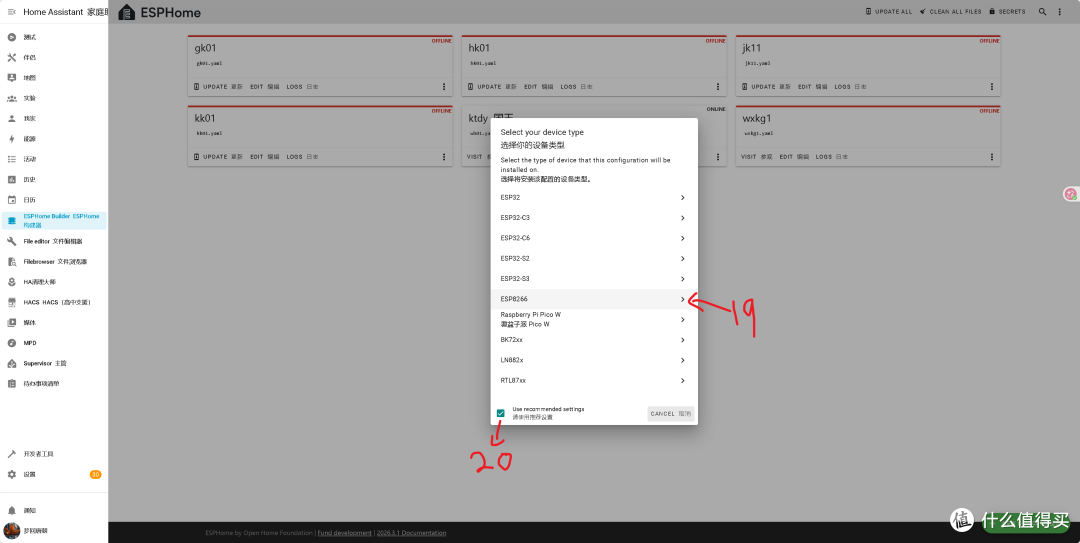This screenshot has height=543, width=1080.
Task: Click the ESPHome search magnifier icon
Action: pos(1043,12)
